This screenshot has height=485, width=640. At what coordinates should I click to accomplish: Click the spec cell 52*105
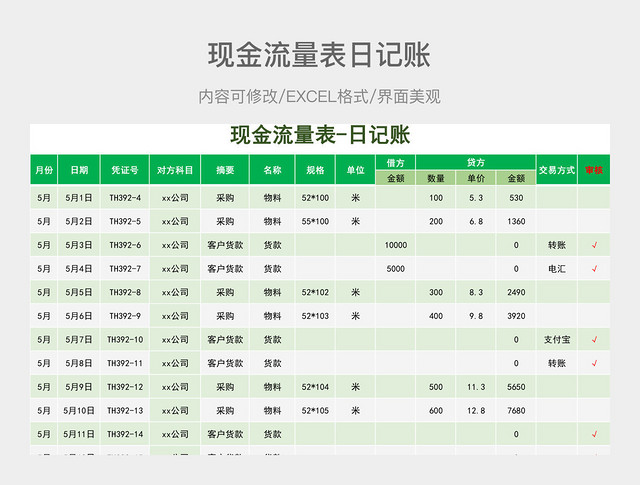click(x=315, y=411)
